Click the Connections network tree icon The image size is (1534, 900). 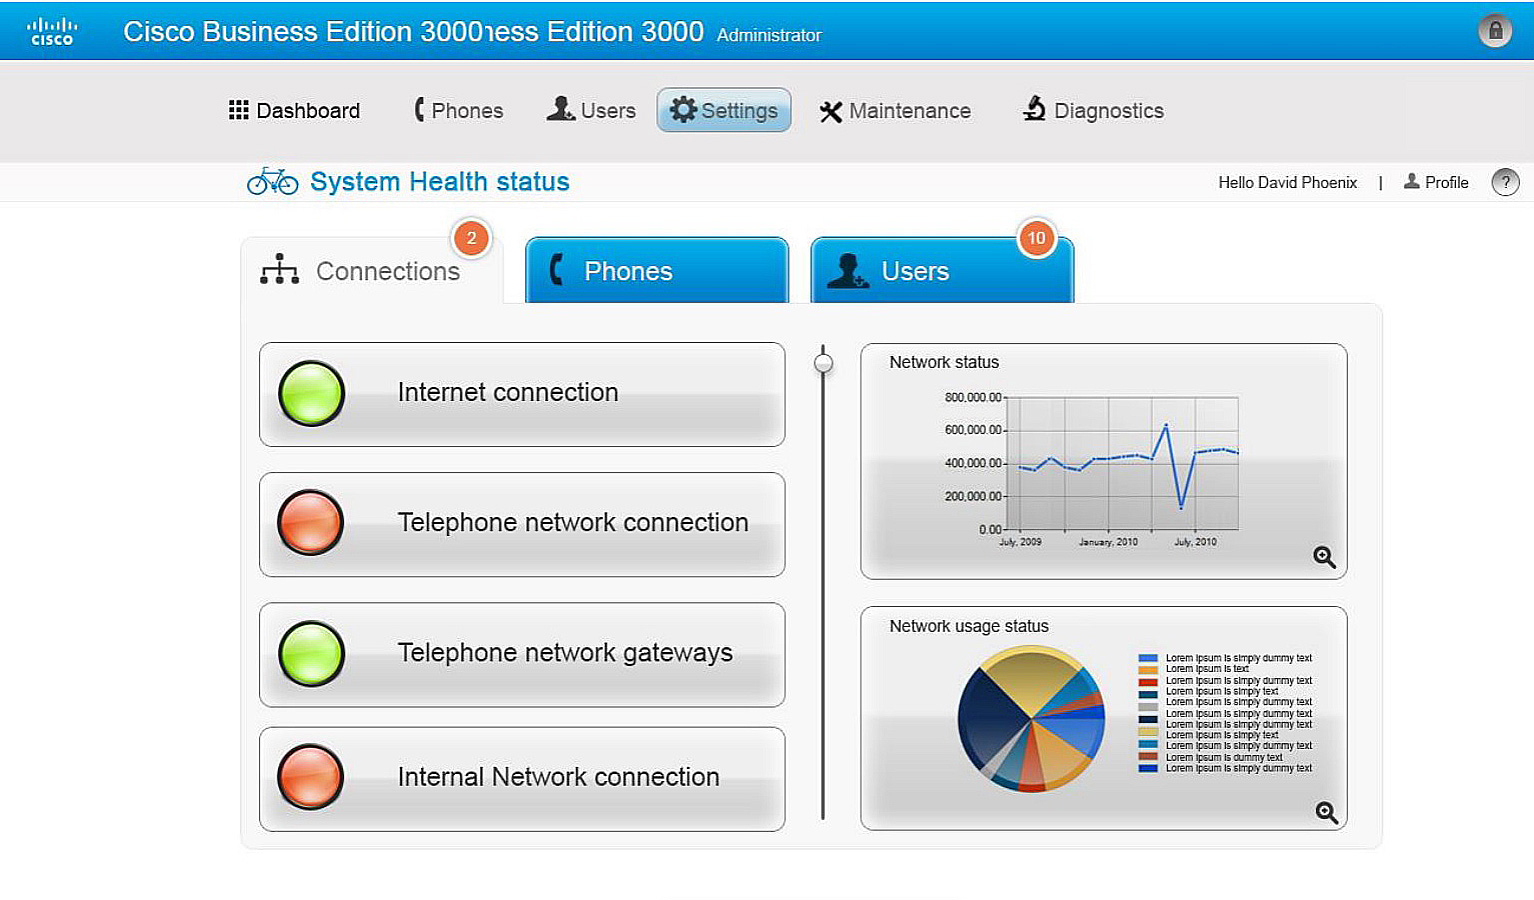point(279,269)
